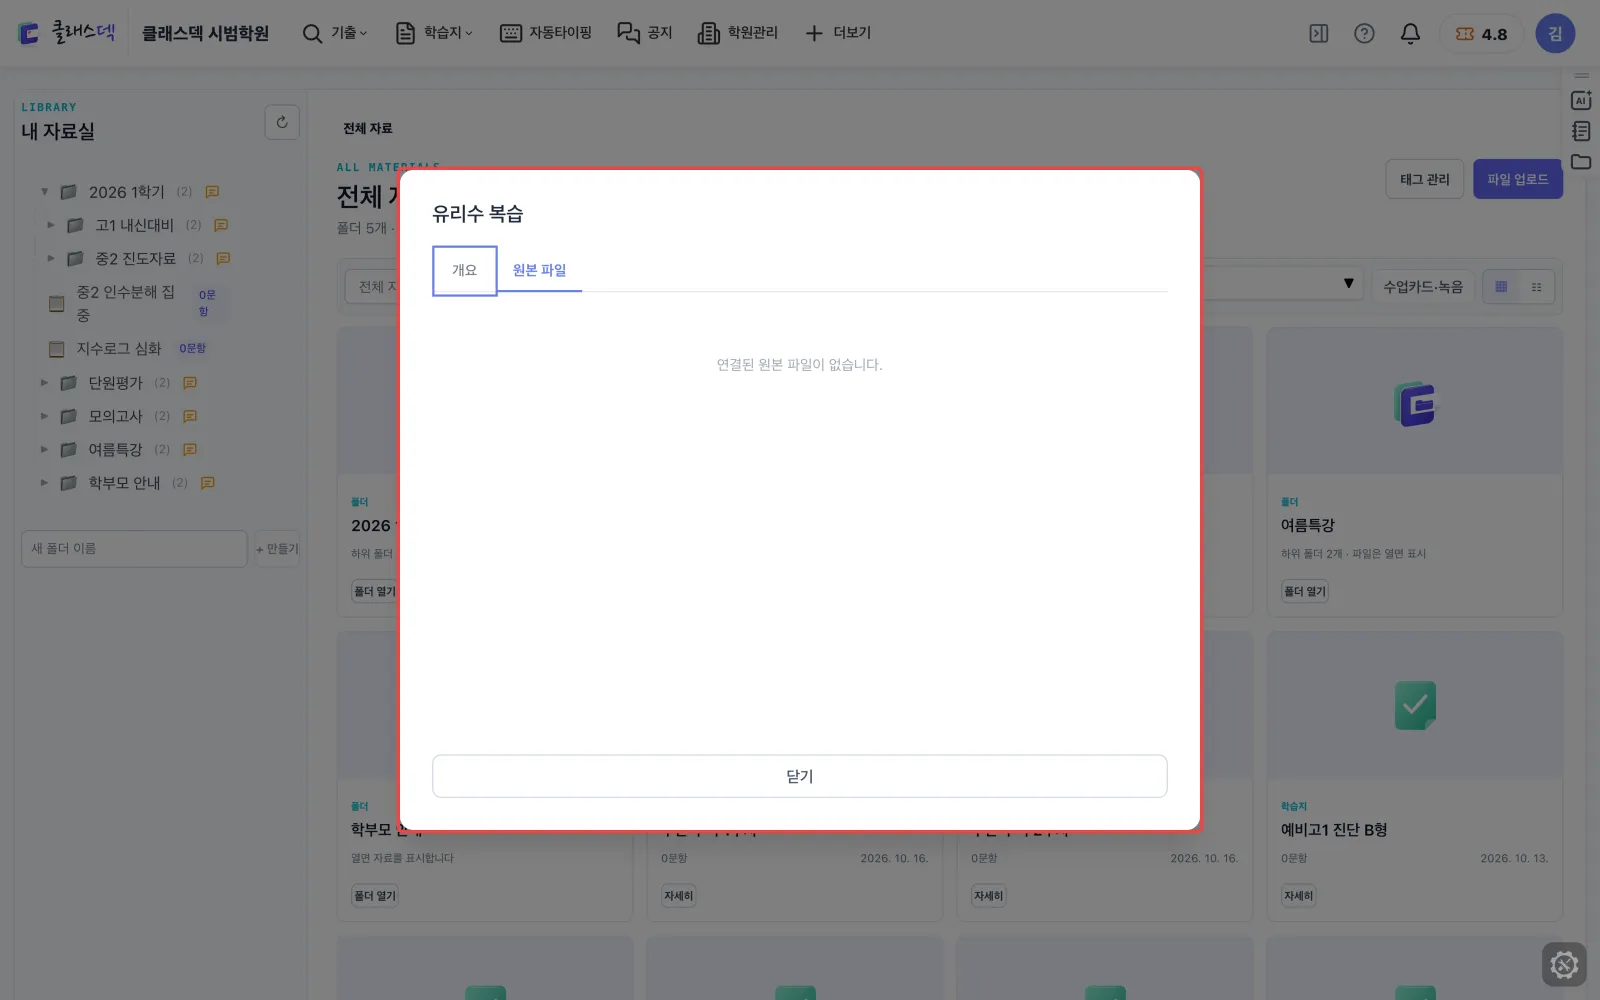Switch to list view layout
Screen dimensions: 1600x1000
(x=1537, y=287)
